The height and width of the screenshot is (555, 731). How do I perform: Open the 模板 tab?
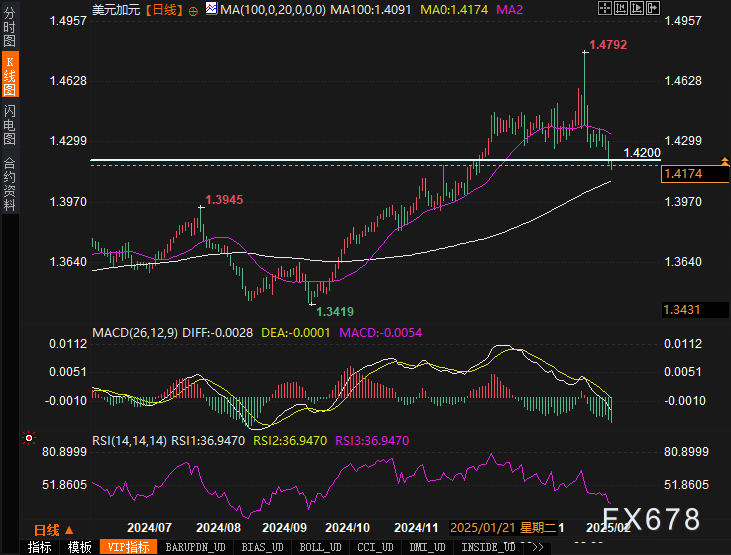[x=79, y=547]
